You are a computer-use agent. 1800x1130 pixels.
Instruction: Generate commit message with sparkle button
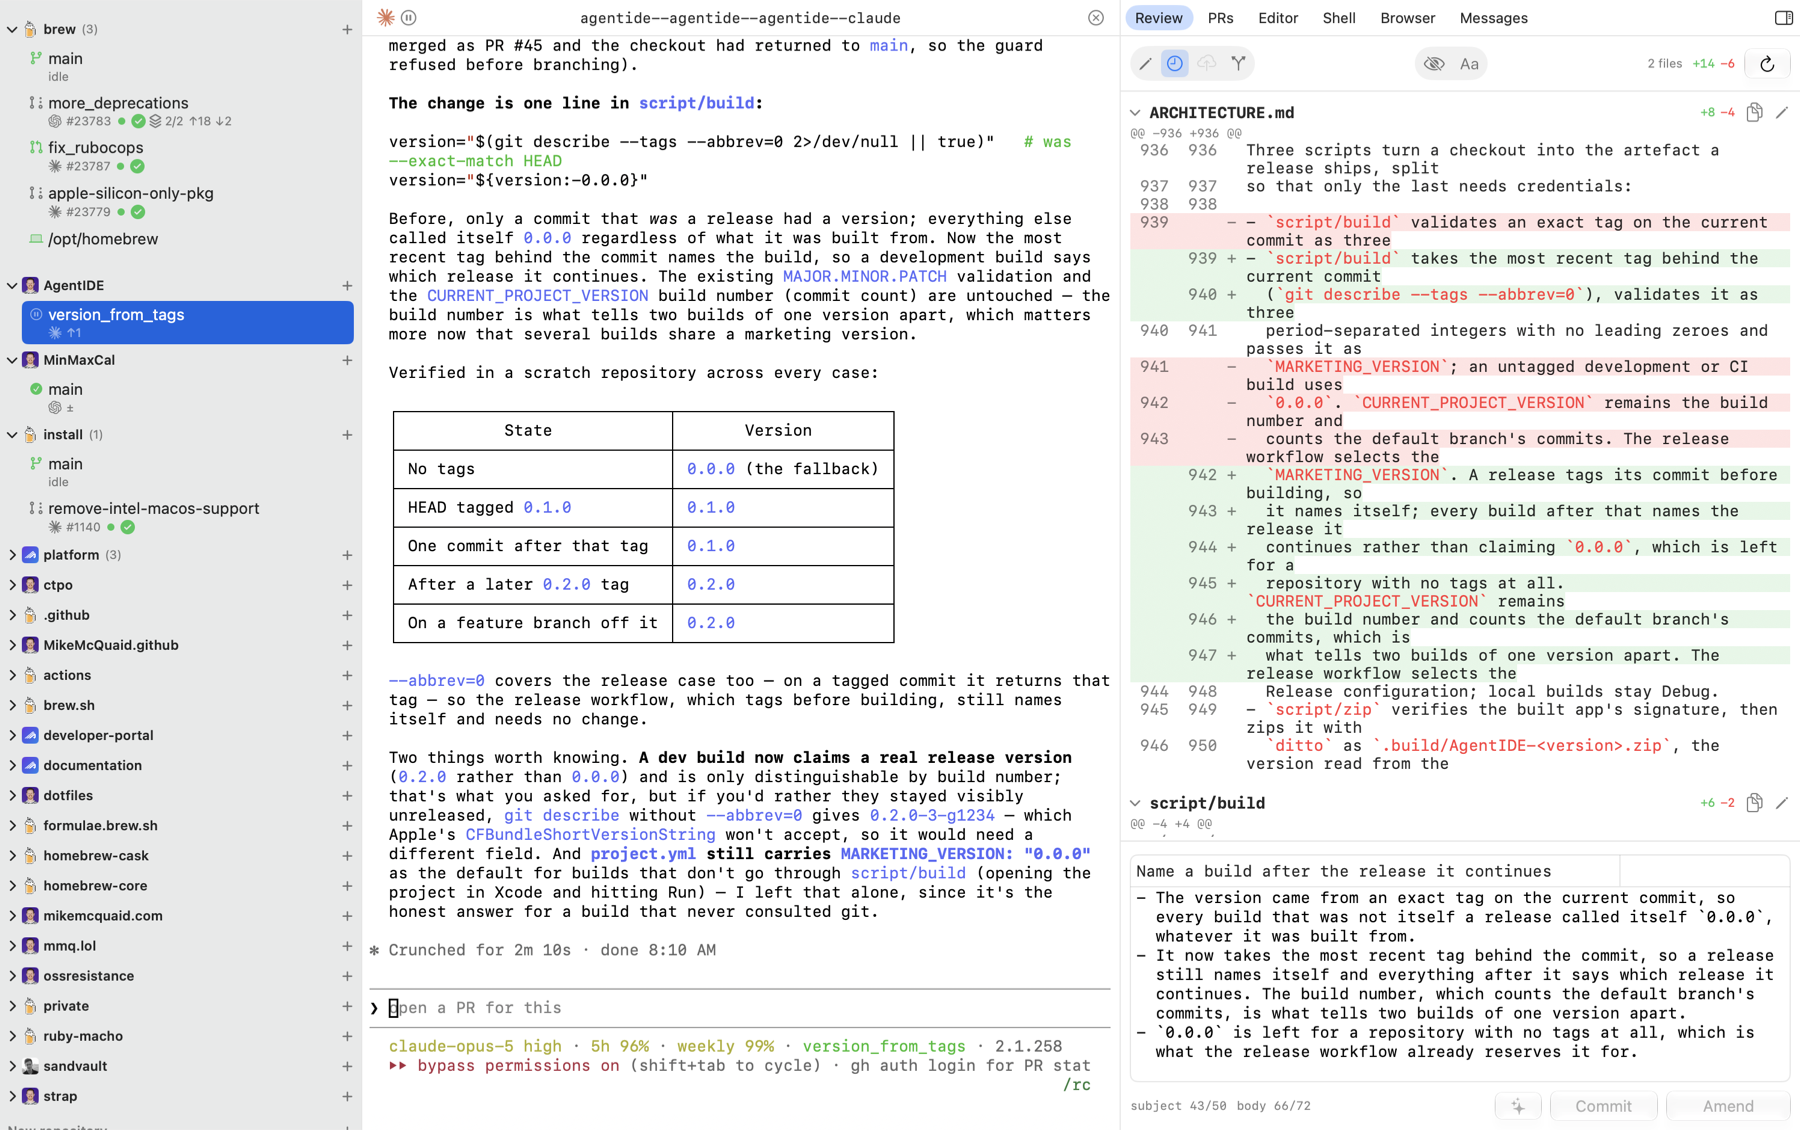click(x=1518, y=1106)
